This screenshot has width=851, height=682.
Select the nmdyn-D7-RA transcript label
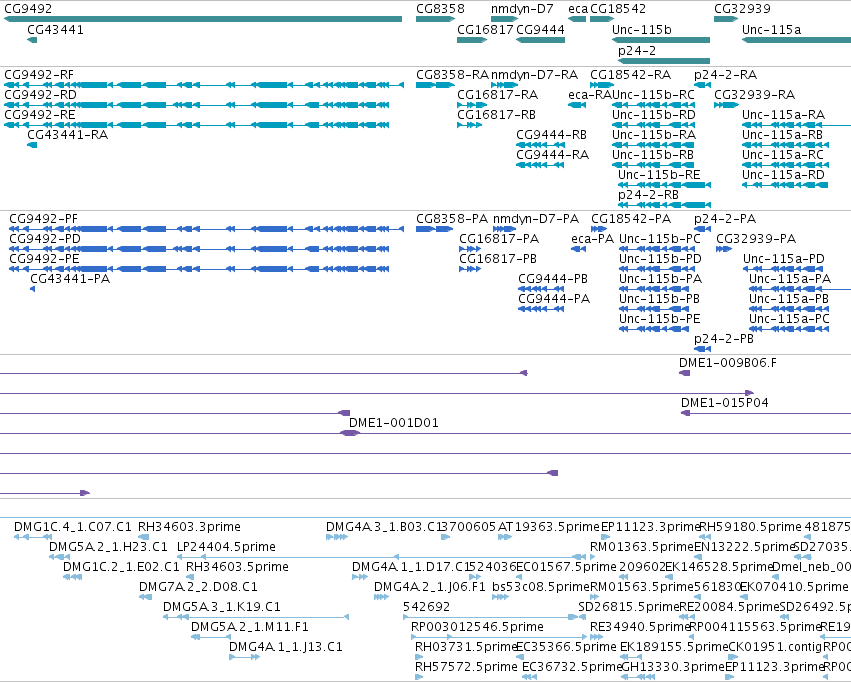pyautogui.click(x=535, y=75)
